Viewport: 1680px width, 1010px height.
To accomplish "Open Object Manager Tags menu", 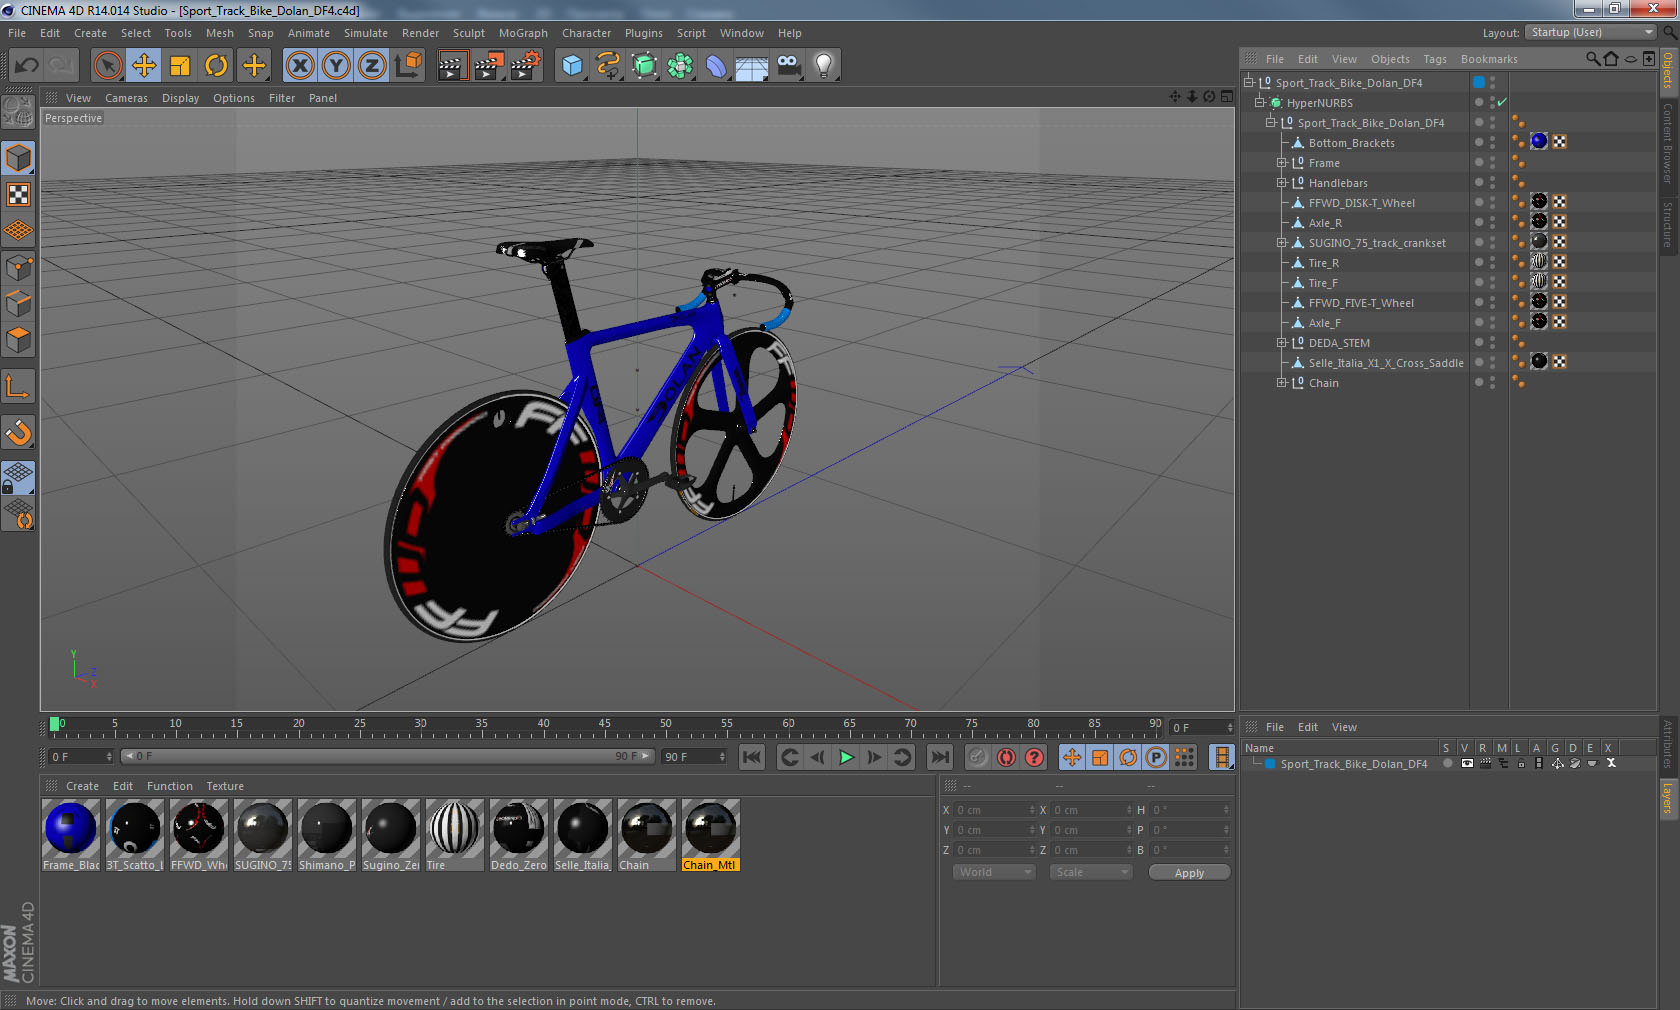I will point(1435,59).
